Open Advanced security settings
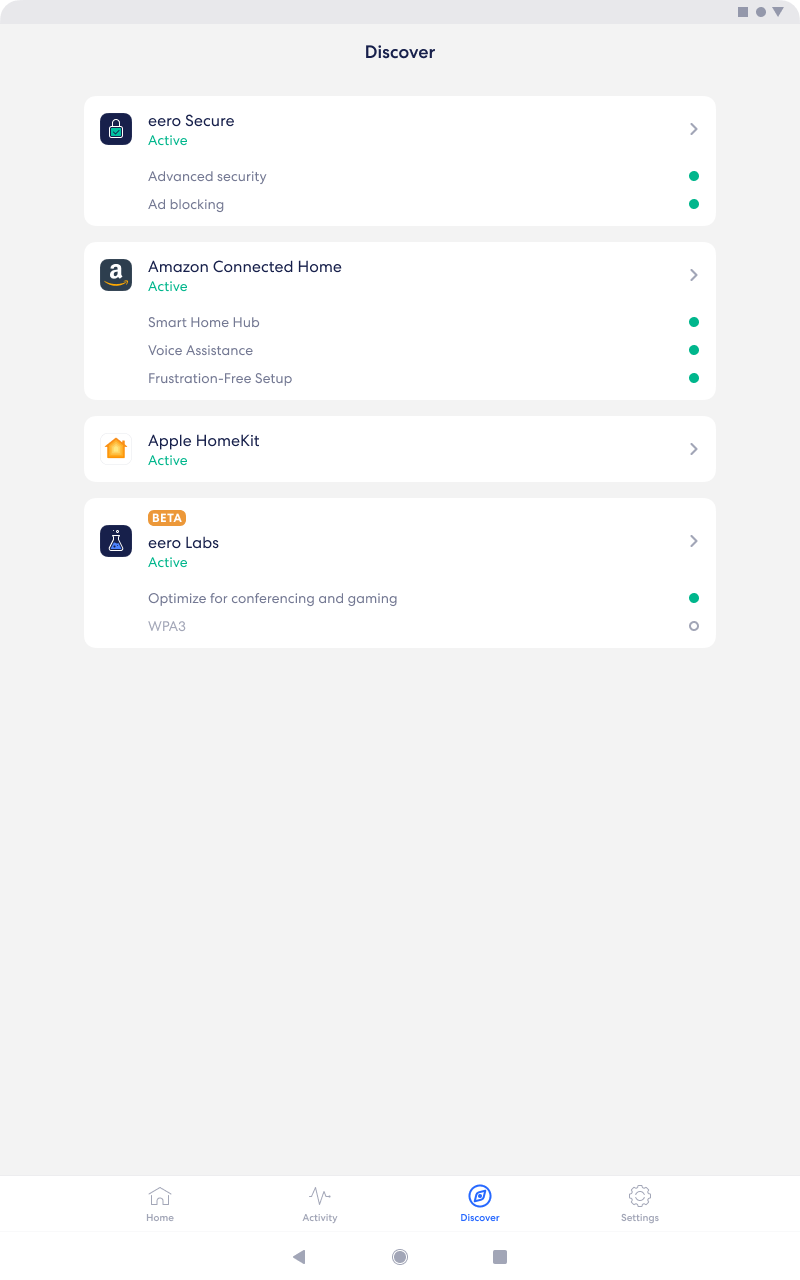 coord(207,176)
